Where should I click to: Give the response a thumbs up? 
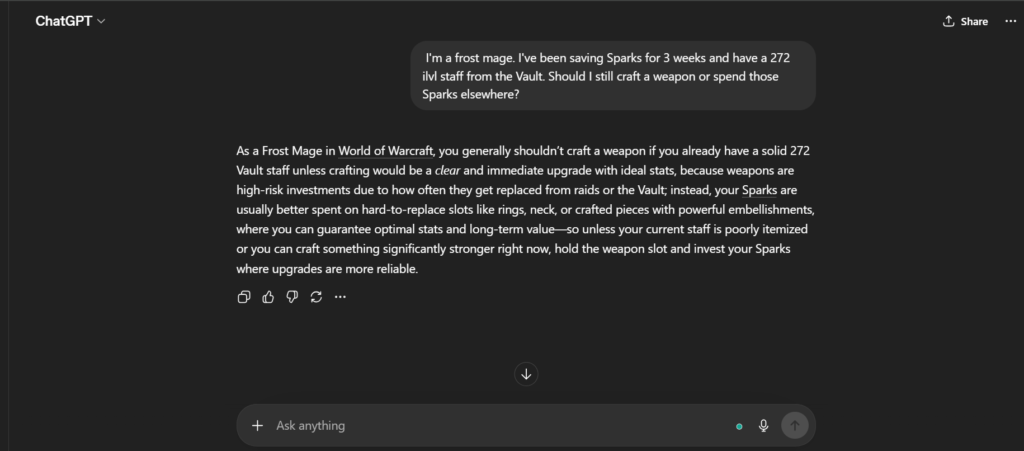tap(268, 297)
